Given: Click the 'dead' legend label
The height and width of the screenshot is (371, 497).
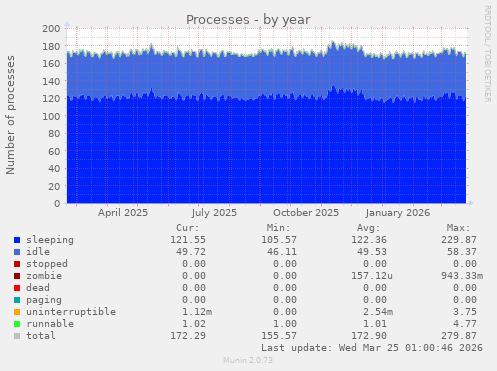Looking at the screenshot, I should (38, 288).
